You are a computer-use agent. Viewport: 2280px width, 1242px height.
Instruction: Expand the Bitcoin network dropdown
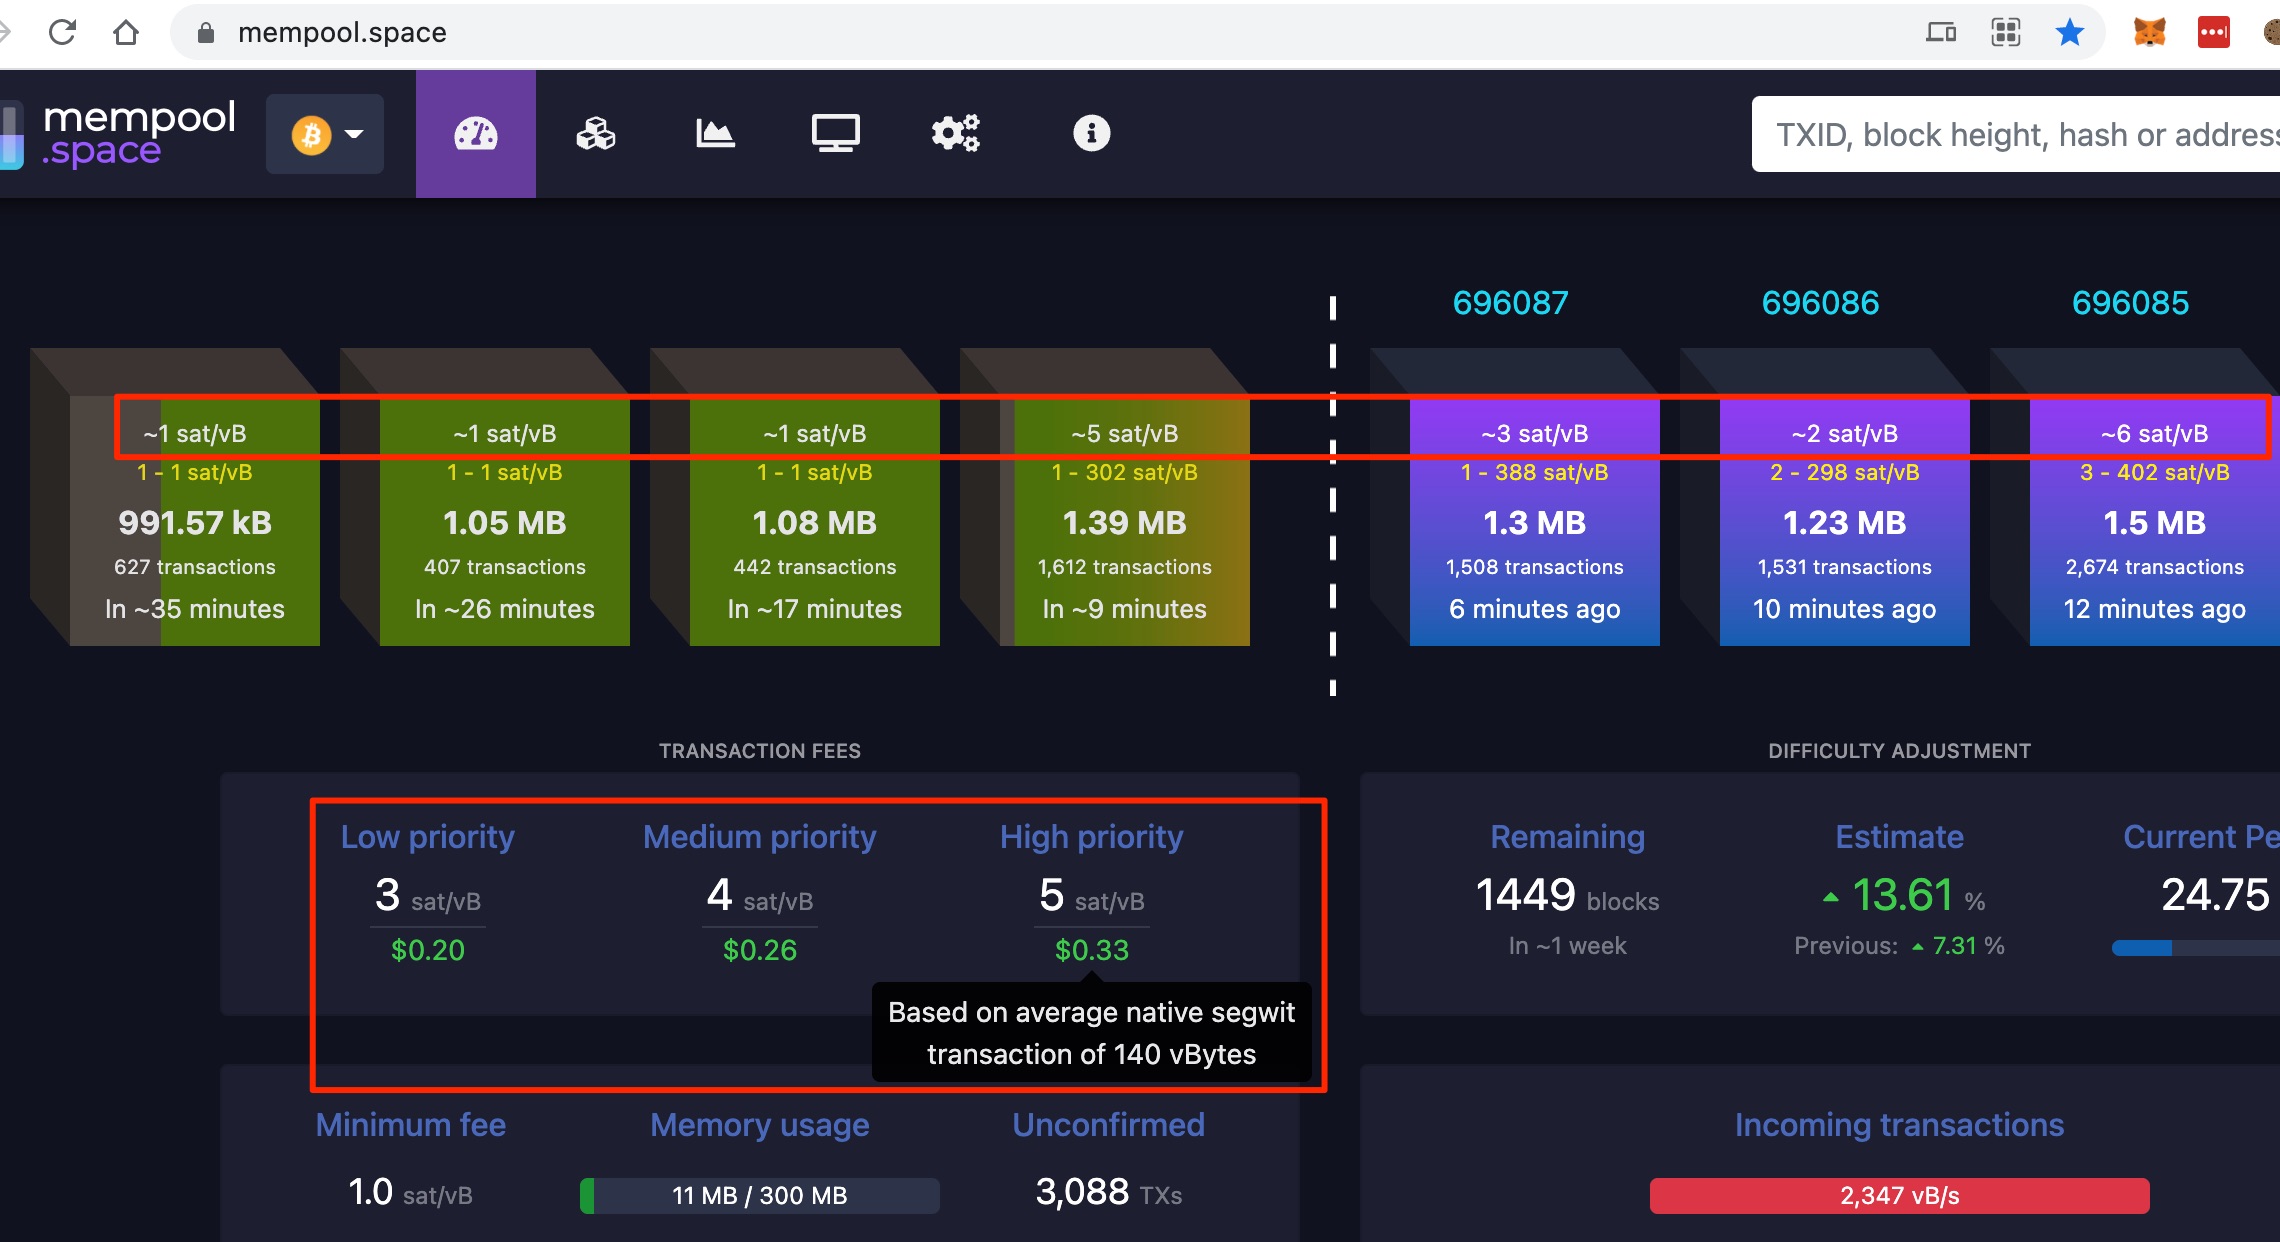[x=325, y=134]
